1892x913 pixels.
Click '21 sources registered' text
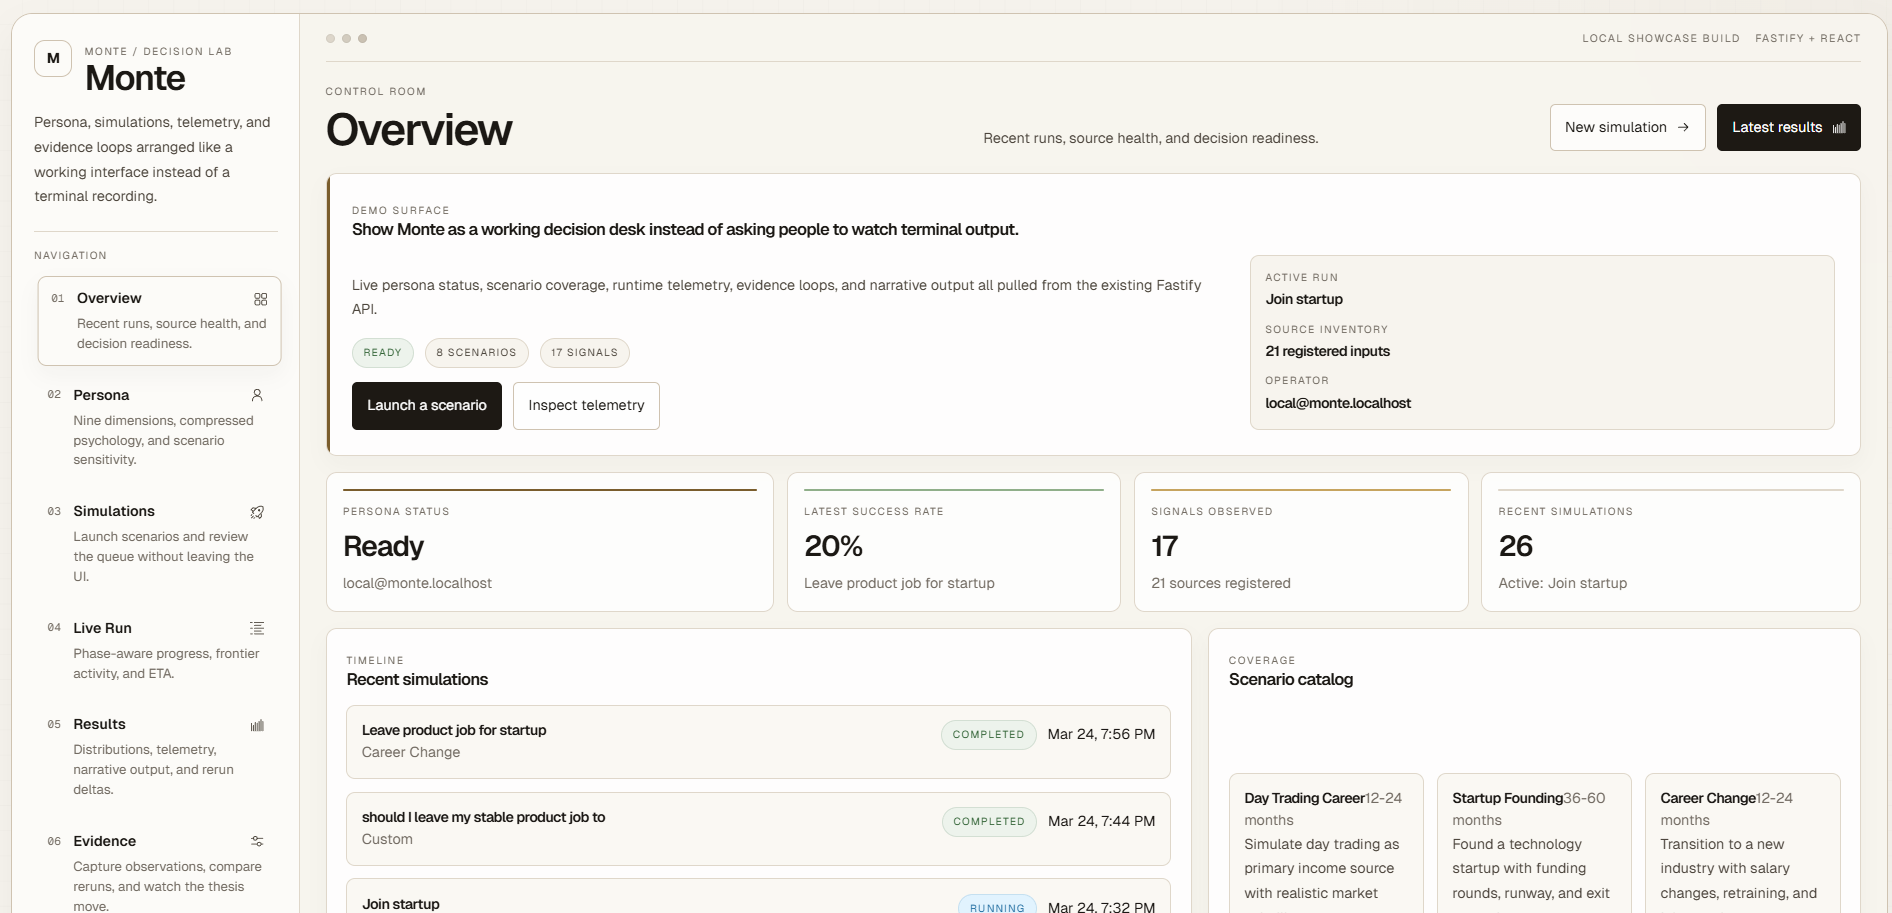(x=1220, y=583)
